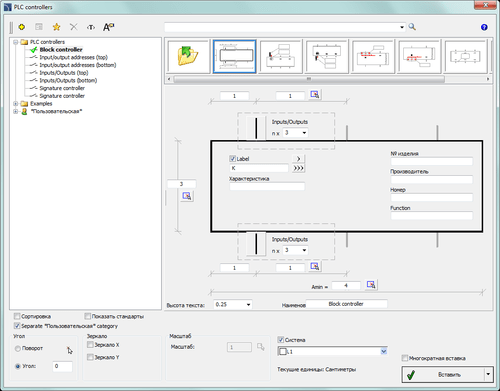Click the thumbnail scrollbar right arrow
This screenshot has height=391, width=500.
[x=488, y=79]
